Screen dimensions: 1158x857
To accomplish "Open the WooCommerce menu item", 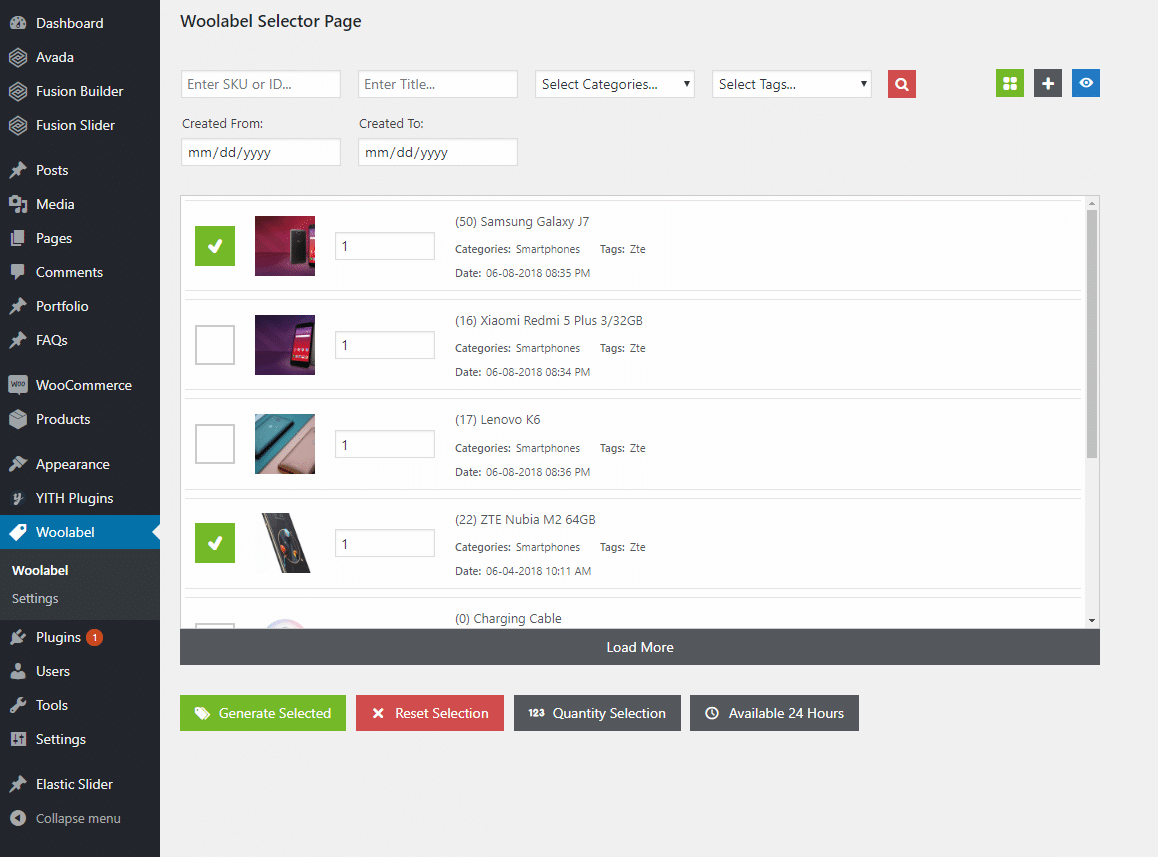I will pyautogui.click(x=80, y=385).
